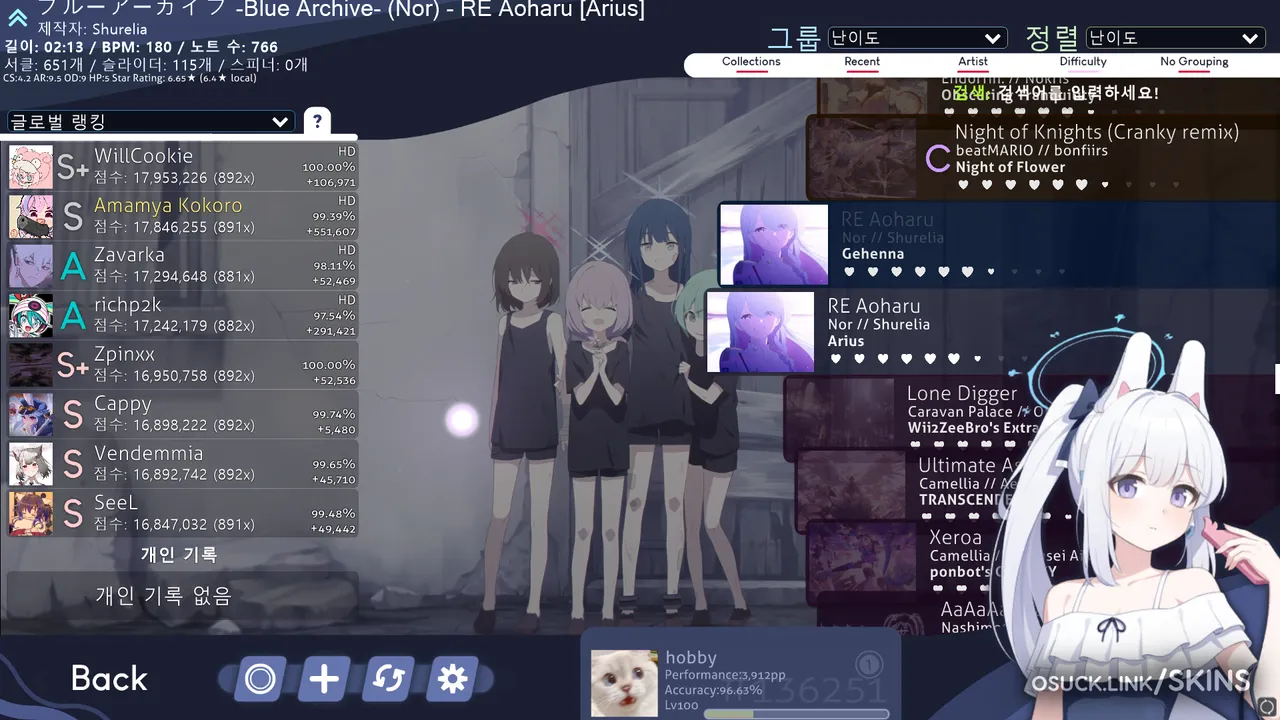Click WillCookie's avatar
The image size is (1280, 720).
pos(31,167)
